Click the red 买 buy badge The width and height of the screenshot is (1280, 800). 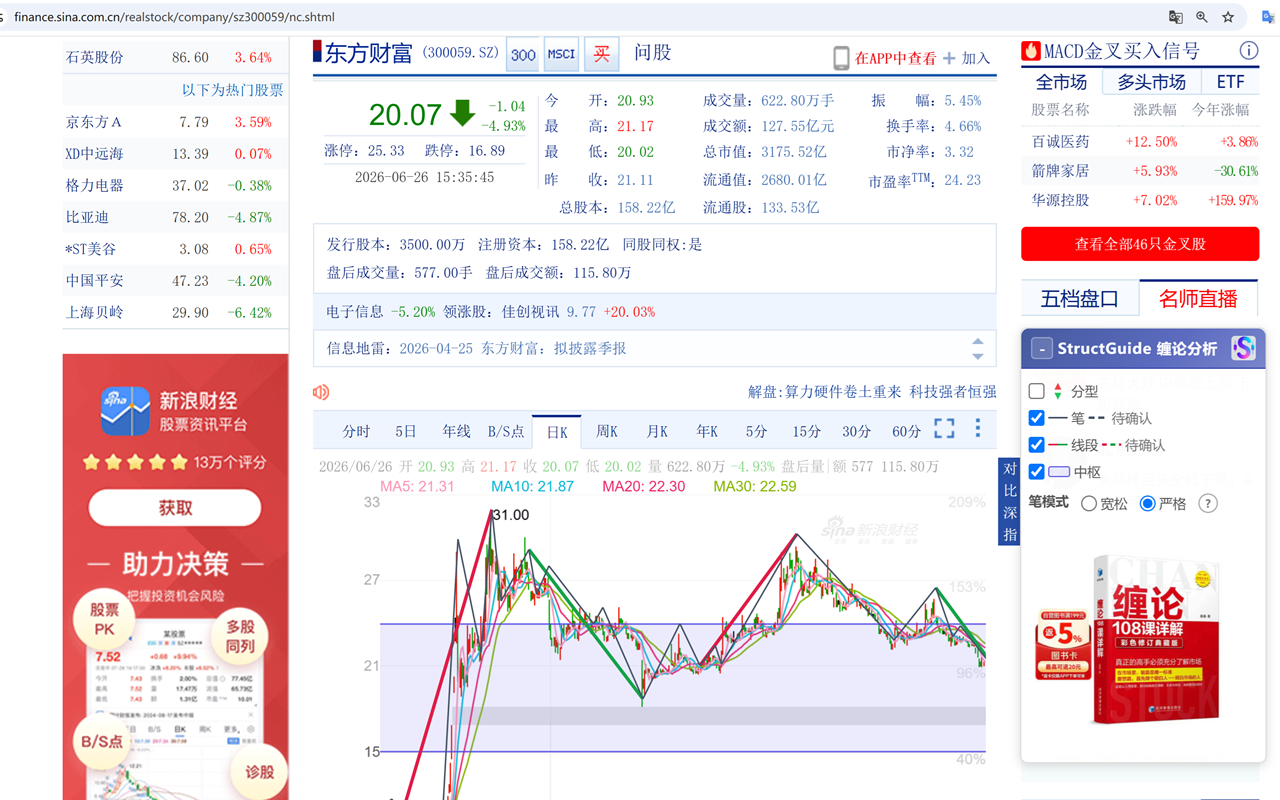pos(601,55)
